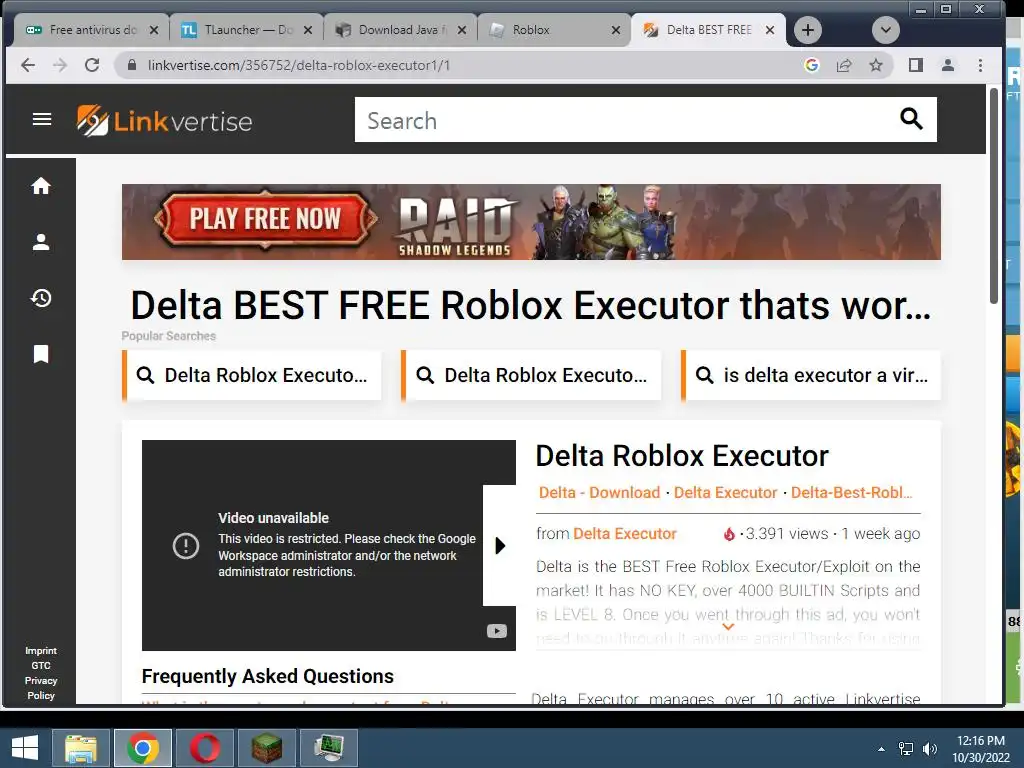Open the bookmarks icon in sidebar
1024x768 pixels.
tap(41, 354)
